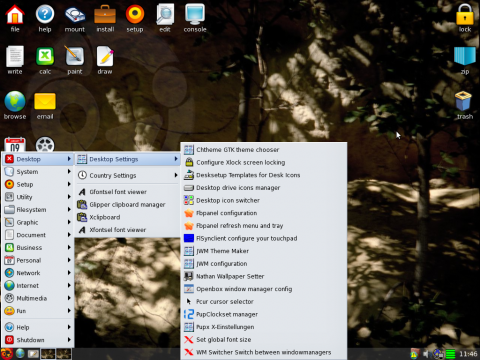Open Fbpanel configuration
Image resolution: width=480 pixels, height=360 pixels.
coord(264,213)
